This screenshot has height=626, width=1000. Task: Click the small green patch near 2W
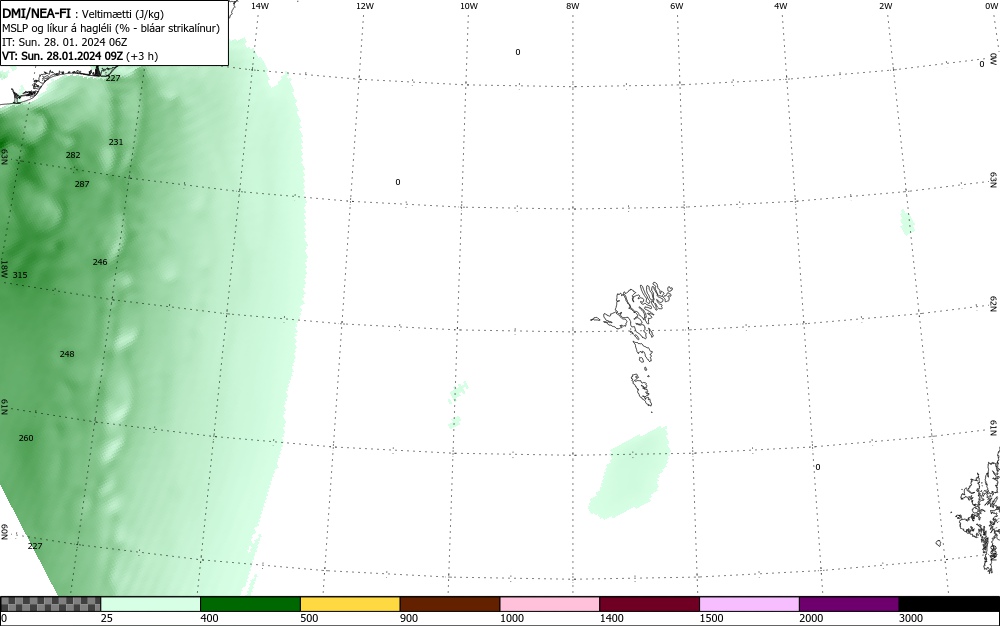tap(907, 222)
